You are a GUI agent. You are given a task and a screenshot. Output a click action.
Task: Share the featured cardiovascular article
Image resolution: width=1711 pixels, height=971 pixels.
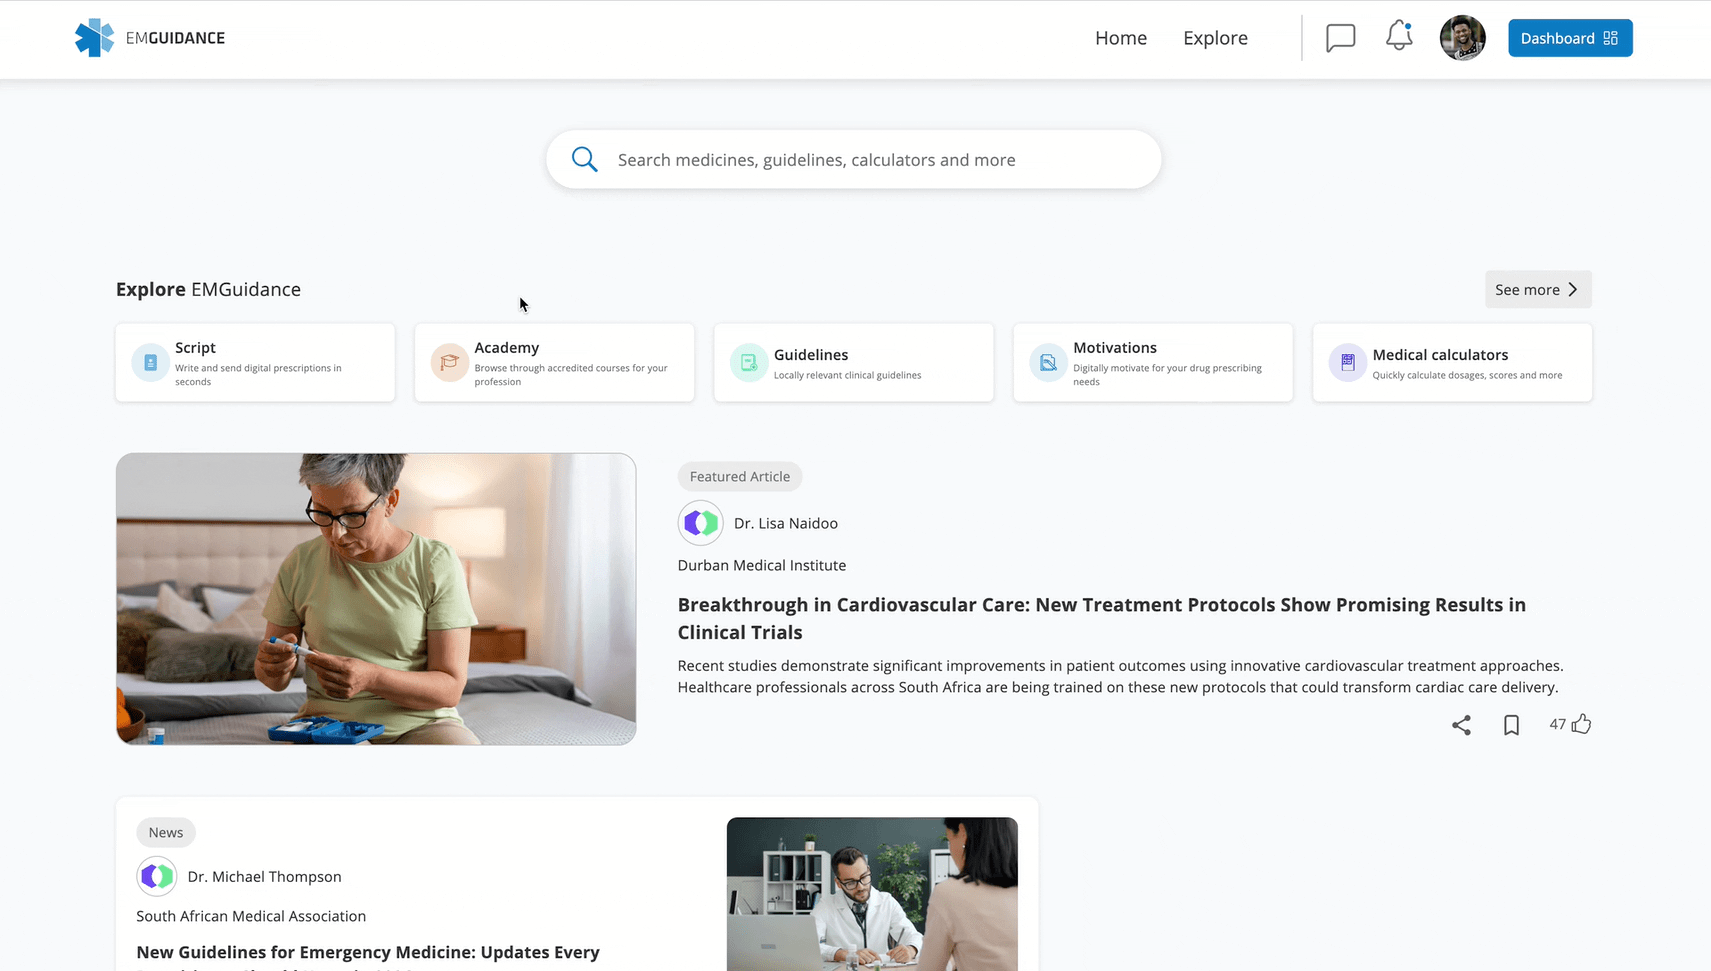[1461, 725]
